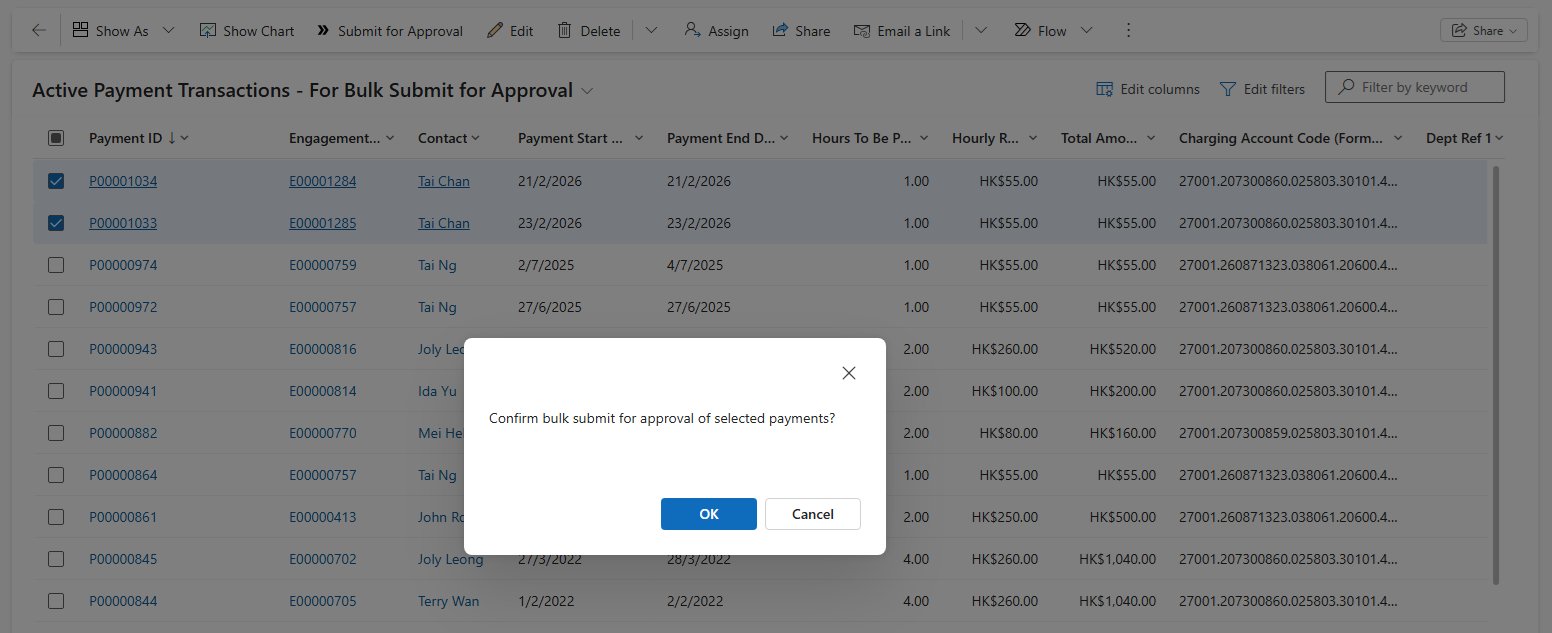Click the Edit pencil icon
The height and width of the screenshot is (633, 1552).
coord(495,31)
